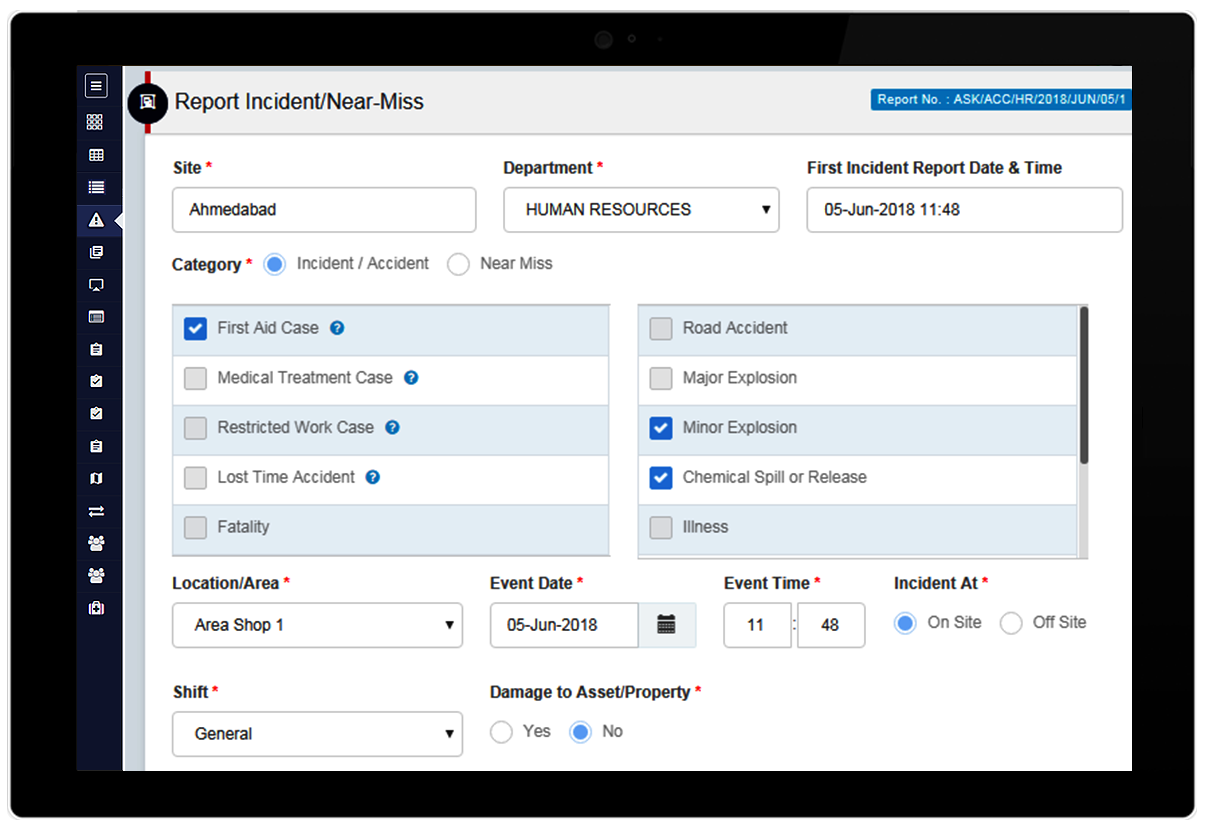The image size is (1205, 828).
Task: Uncheck the Minor Explosion checkbox
Action: [660, 428]
